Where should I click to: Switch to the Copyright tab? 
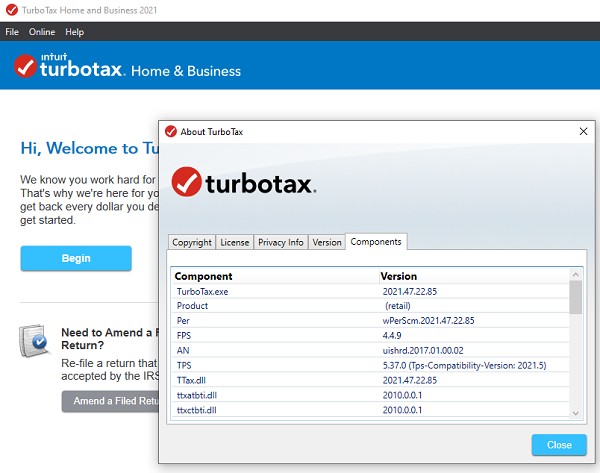[192, 242]
